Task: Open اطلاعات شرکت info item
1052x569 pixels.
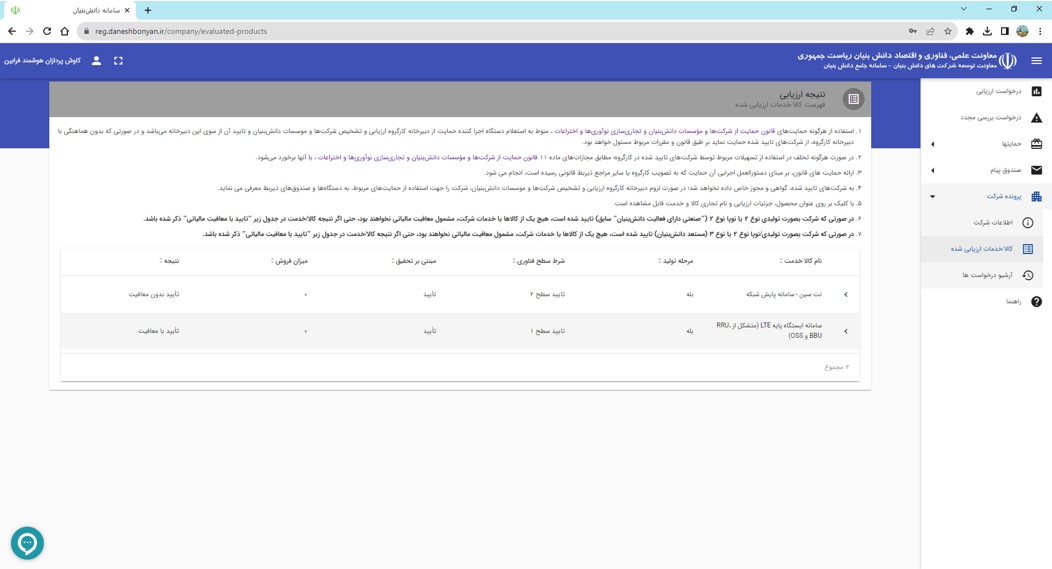Action: (x=982, y=223)
